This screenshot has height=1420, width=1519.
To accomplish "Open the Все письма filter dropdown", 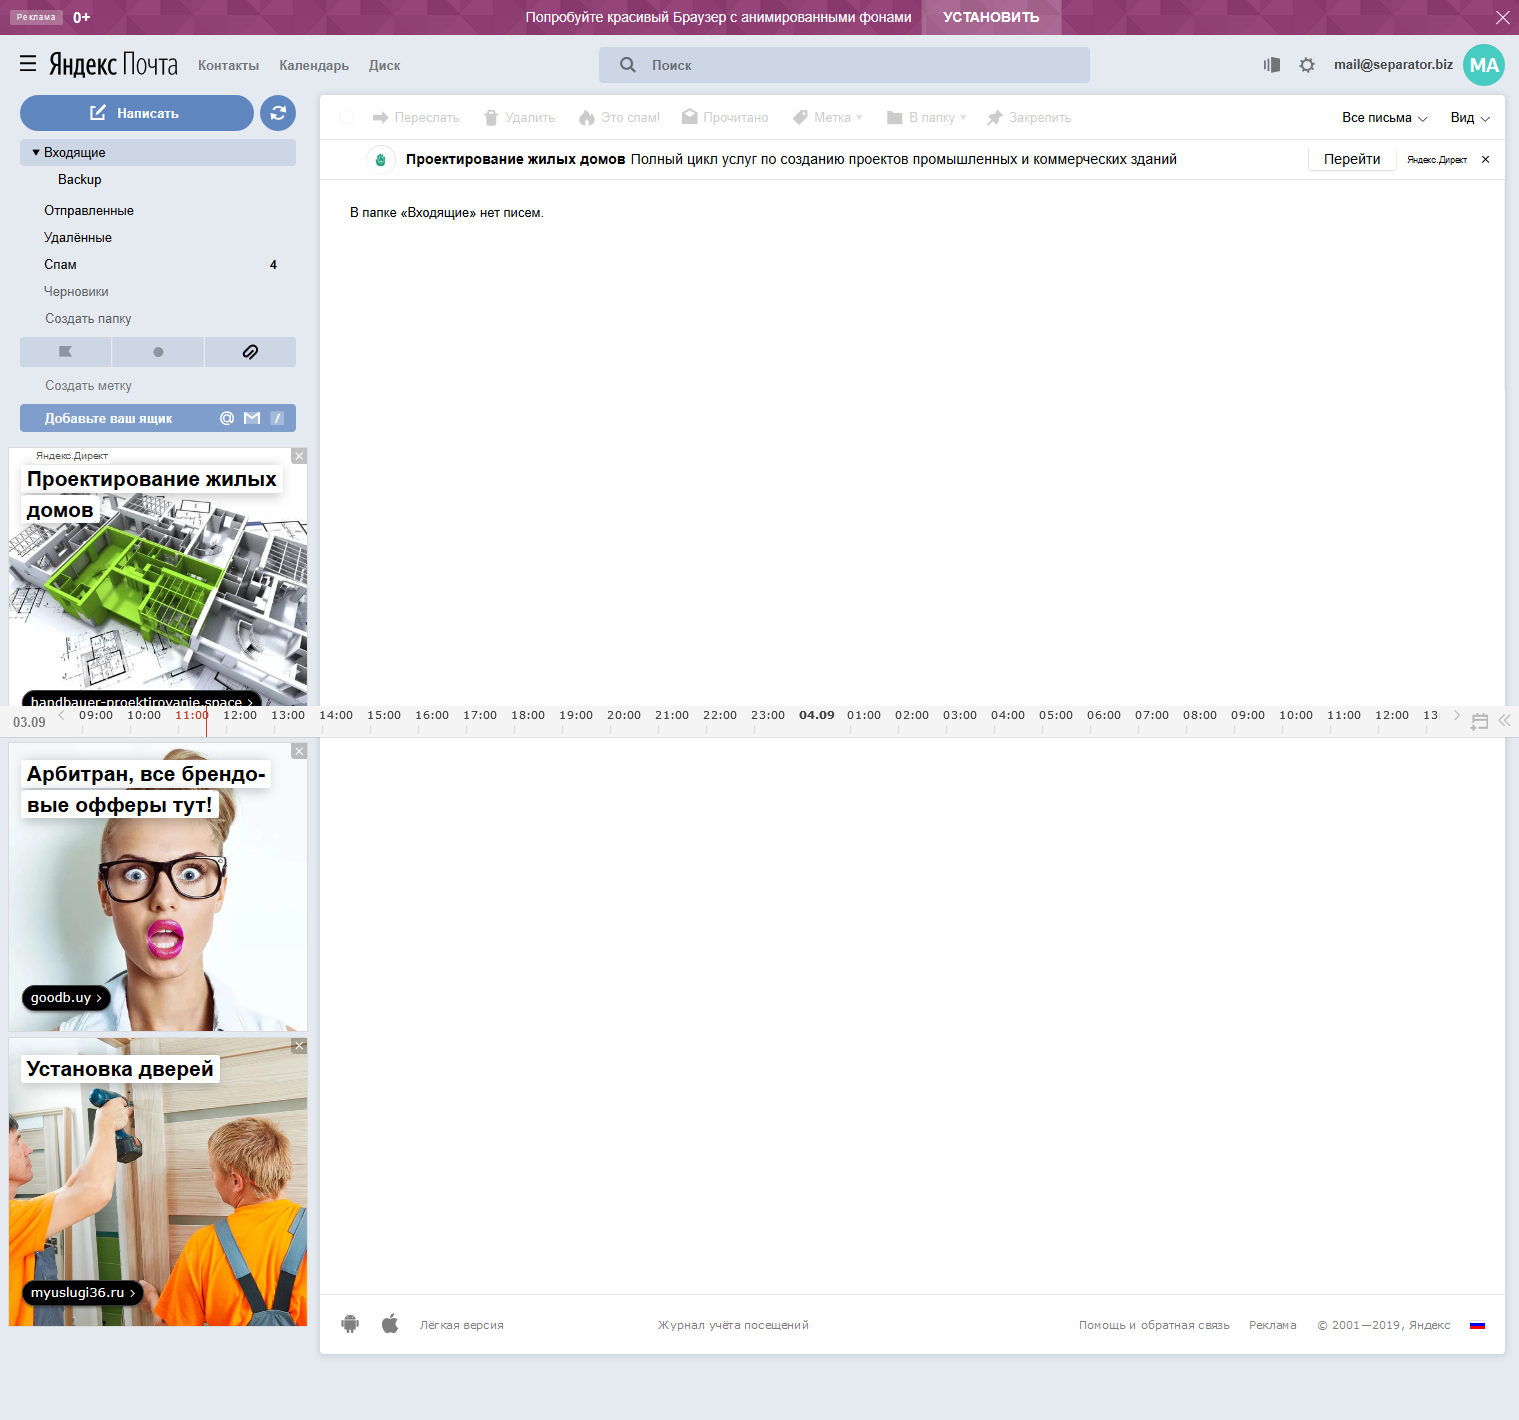I will click(x=1384, y=117).
